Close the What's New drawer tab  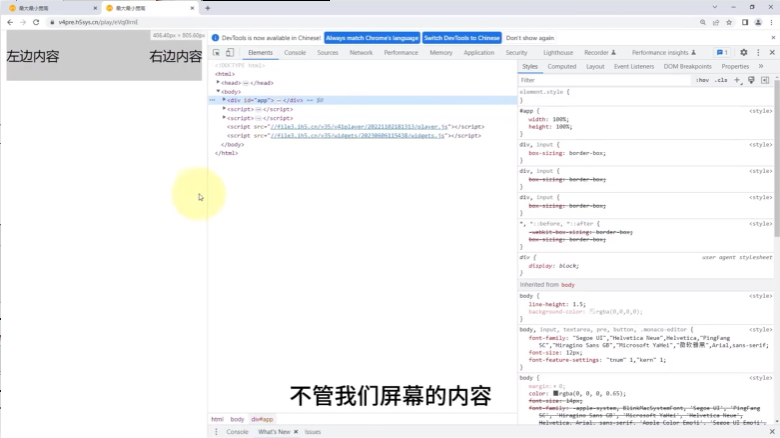(x=296, y=432)
